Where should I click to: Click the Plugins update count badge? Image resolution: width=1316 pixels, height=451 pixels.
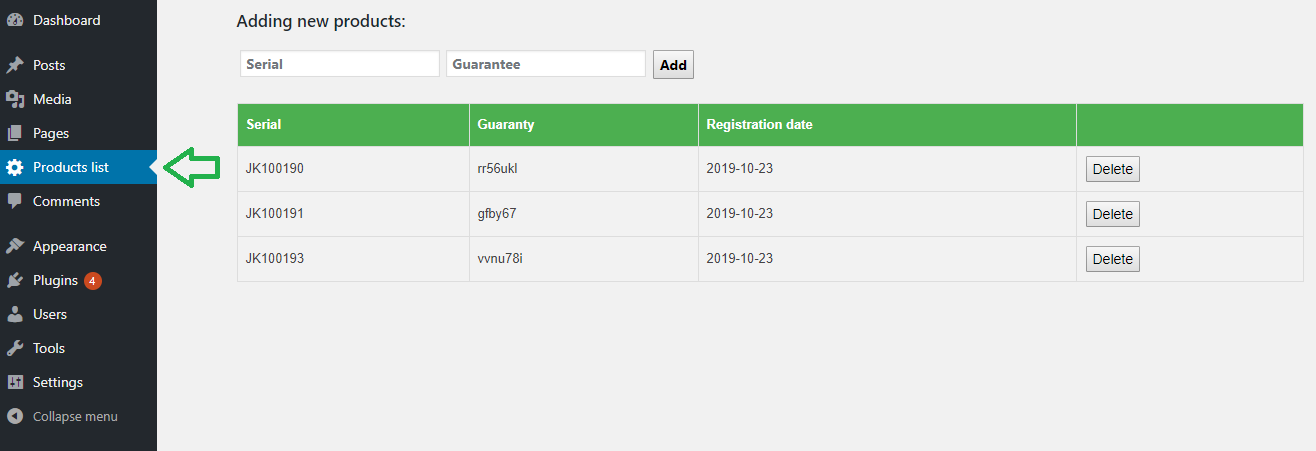pyautogui.click(x=92, y=281)
